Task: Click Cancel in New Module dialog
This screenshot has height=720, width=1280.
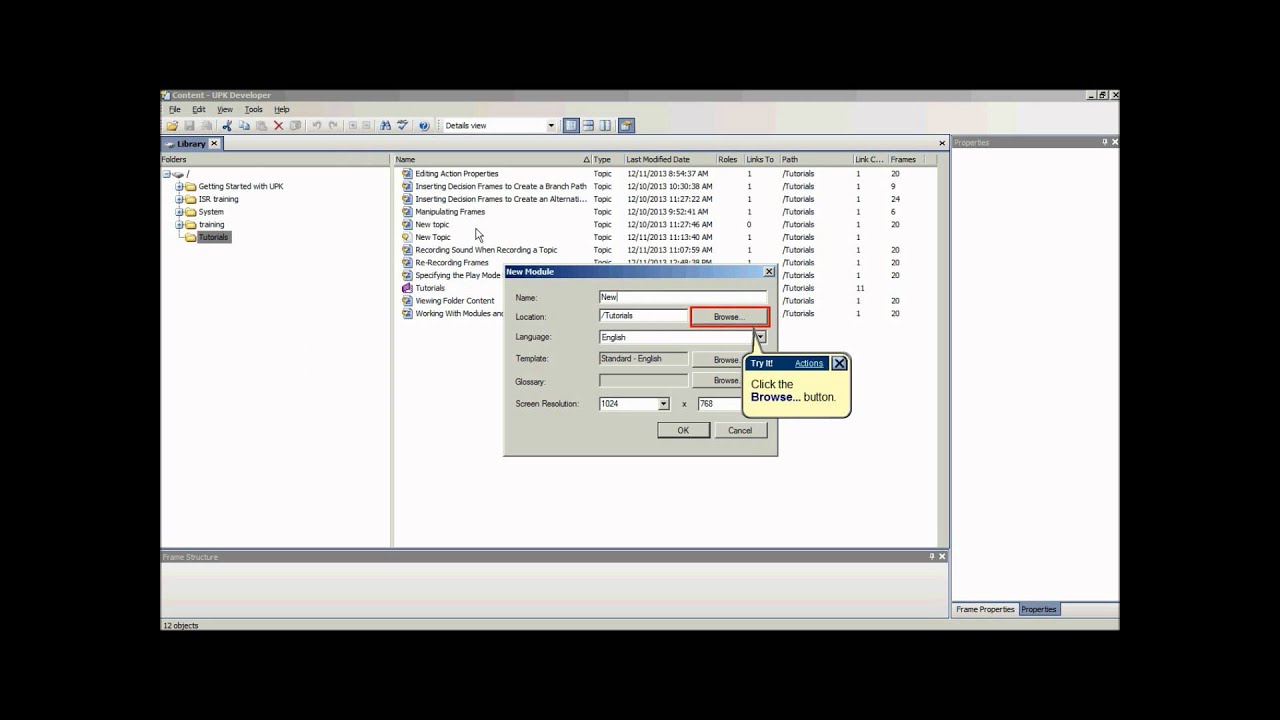Action: 740,431
